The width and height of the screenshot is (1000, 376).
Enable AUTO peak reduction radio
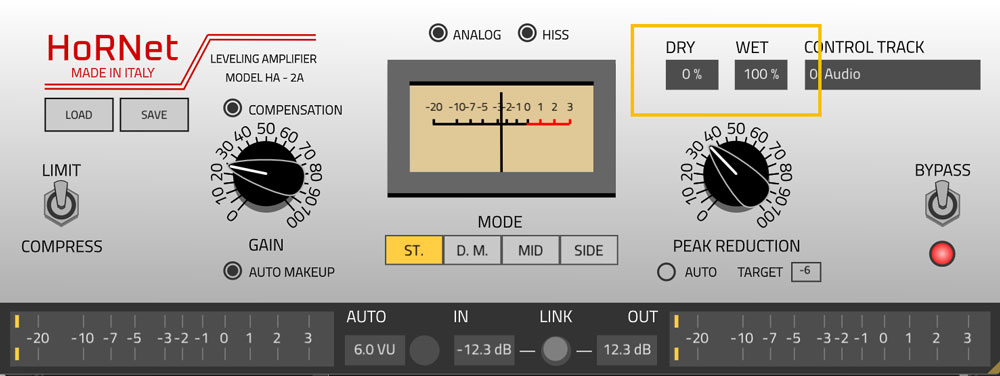(666, 272)
